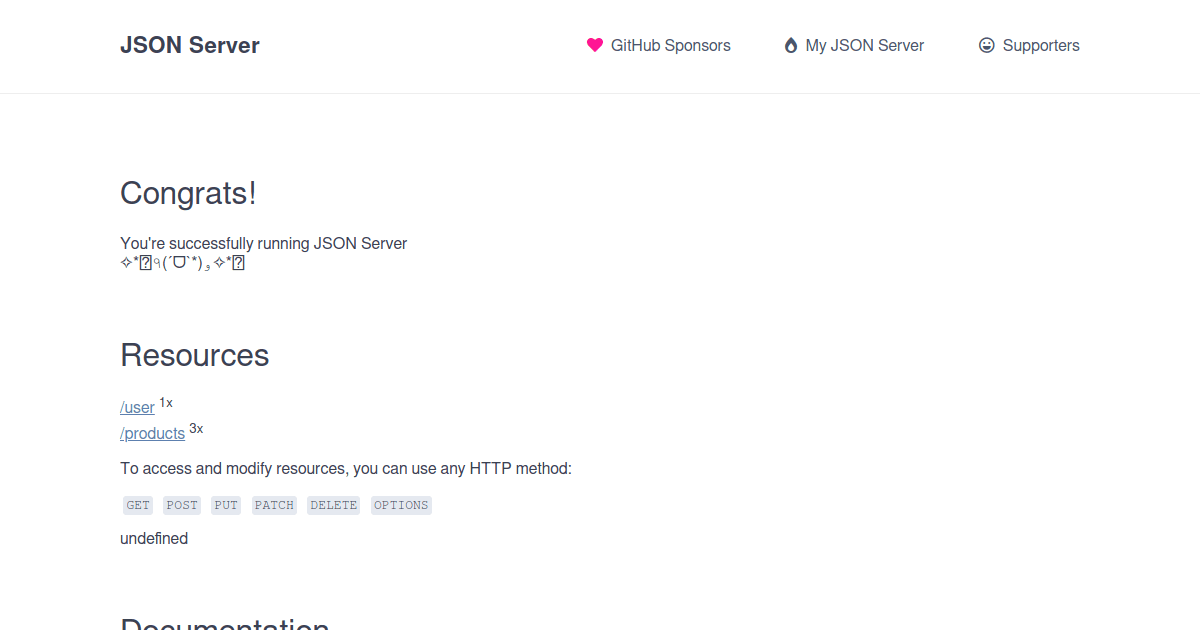Click the smiley icon beside Supporters
1200x630 pixels.
coord(986,45)
